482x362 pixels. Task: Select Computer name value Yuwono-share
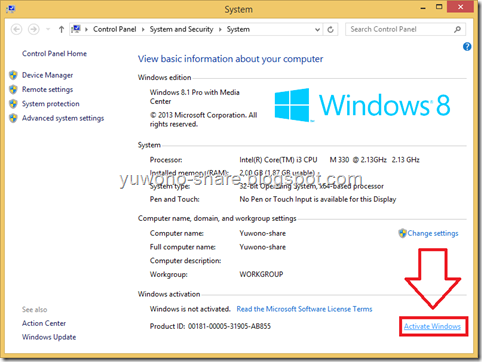pos(263,233)
